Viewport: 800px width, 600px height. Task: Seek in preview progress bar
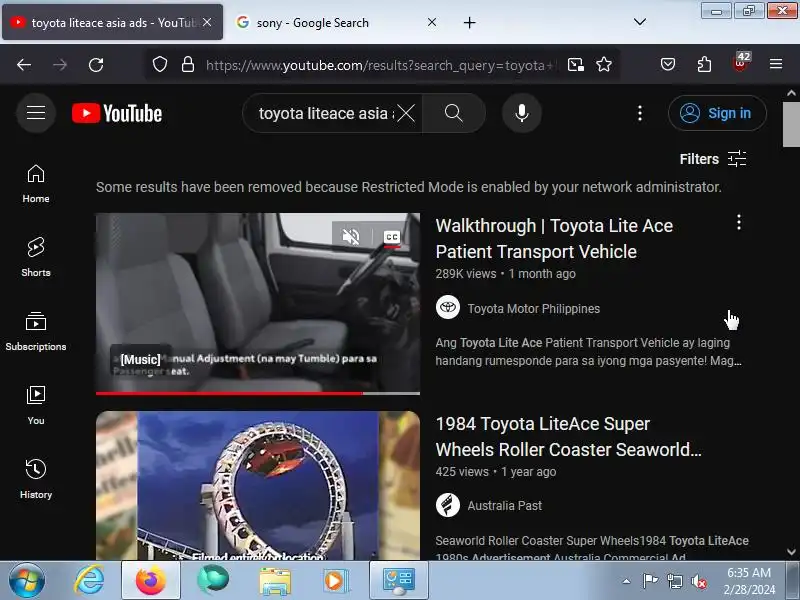click(x=258, y=393)
